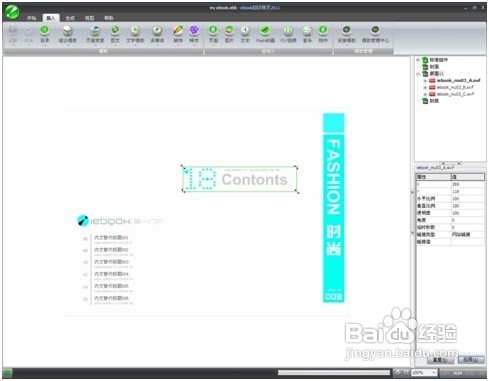Viewport: 489px width, 381px height.
Task: Click the 属性 column header
Action: click(x=433, y=177)
